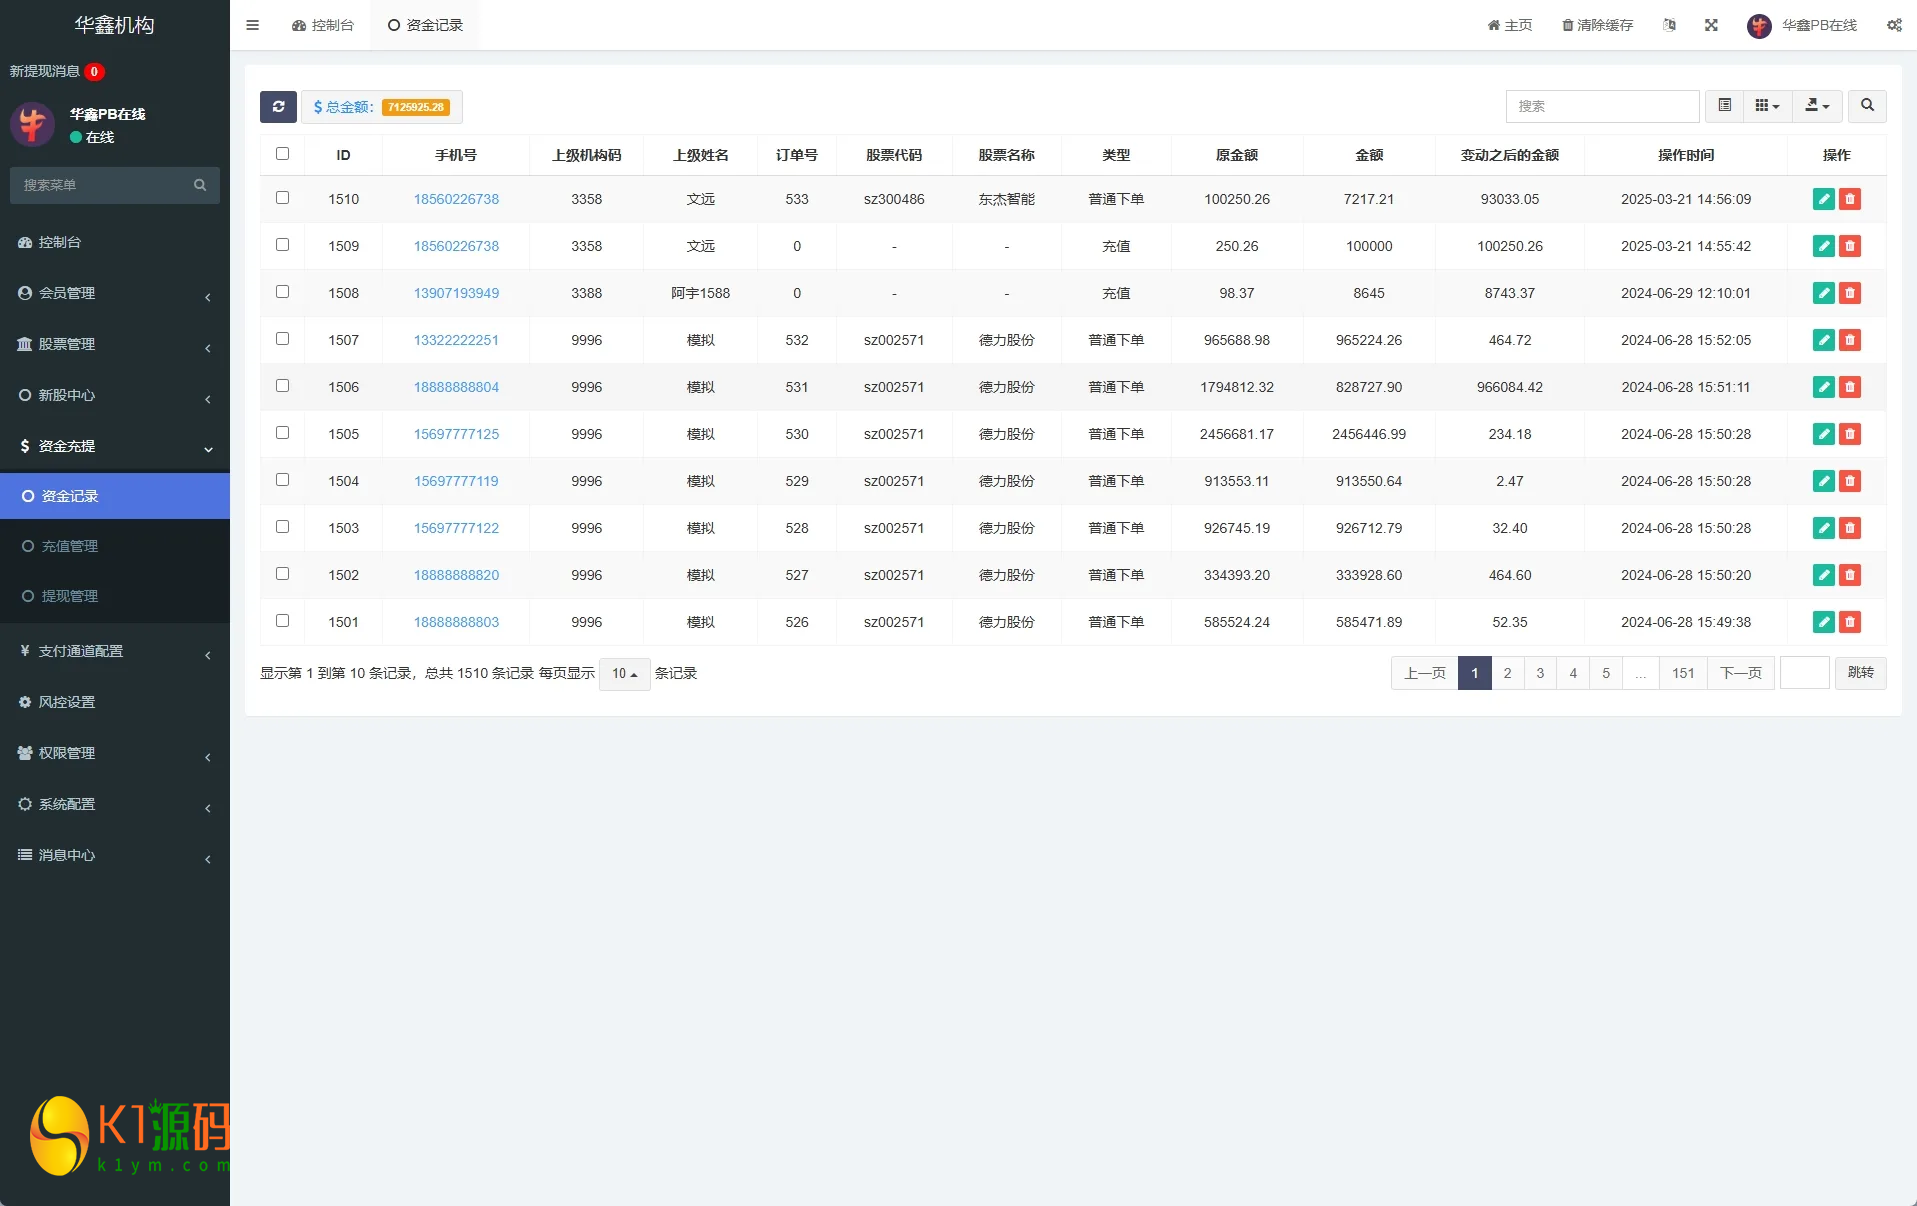Image resolution: width=1917 pixels, height=1206 pixels.
Task: Delete record 1504 with the red trash
Action: [x=1850, y=481]
